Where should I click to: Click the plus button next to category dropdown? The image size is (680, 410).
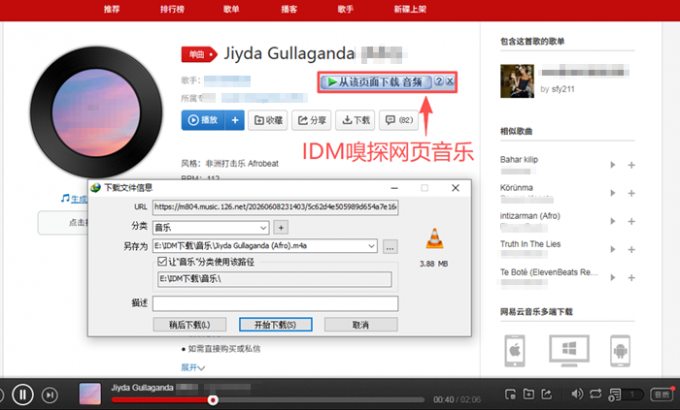pos(281,227)
